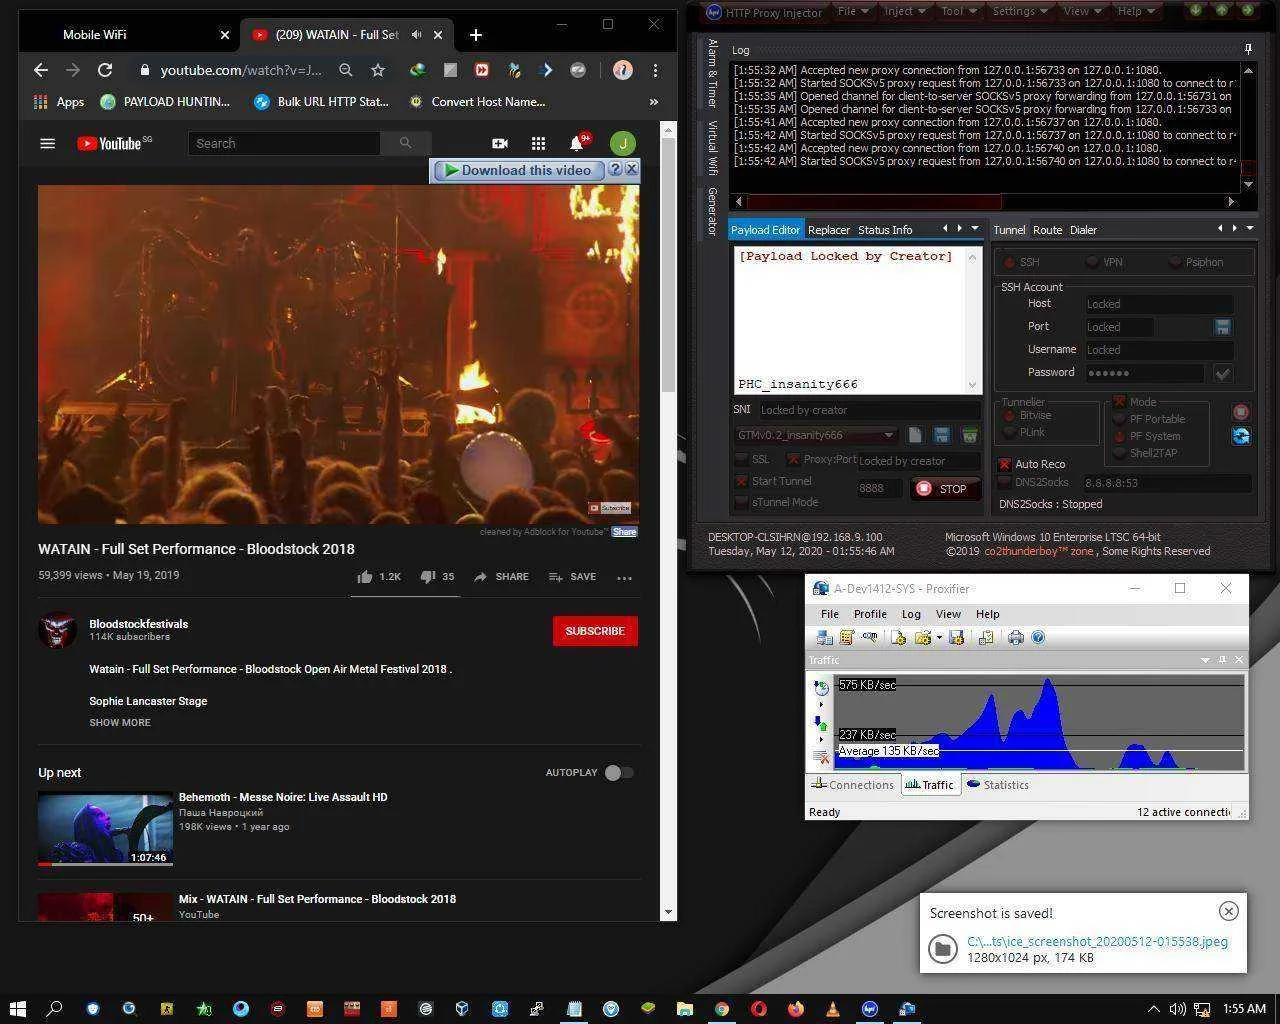
Task: Click the thumbs-down dislike icon
Action: coord(427,577)
